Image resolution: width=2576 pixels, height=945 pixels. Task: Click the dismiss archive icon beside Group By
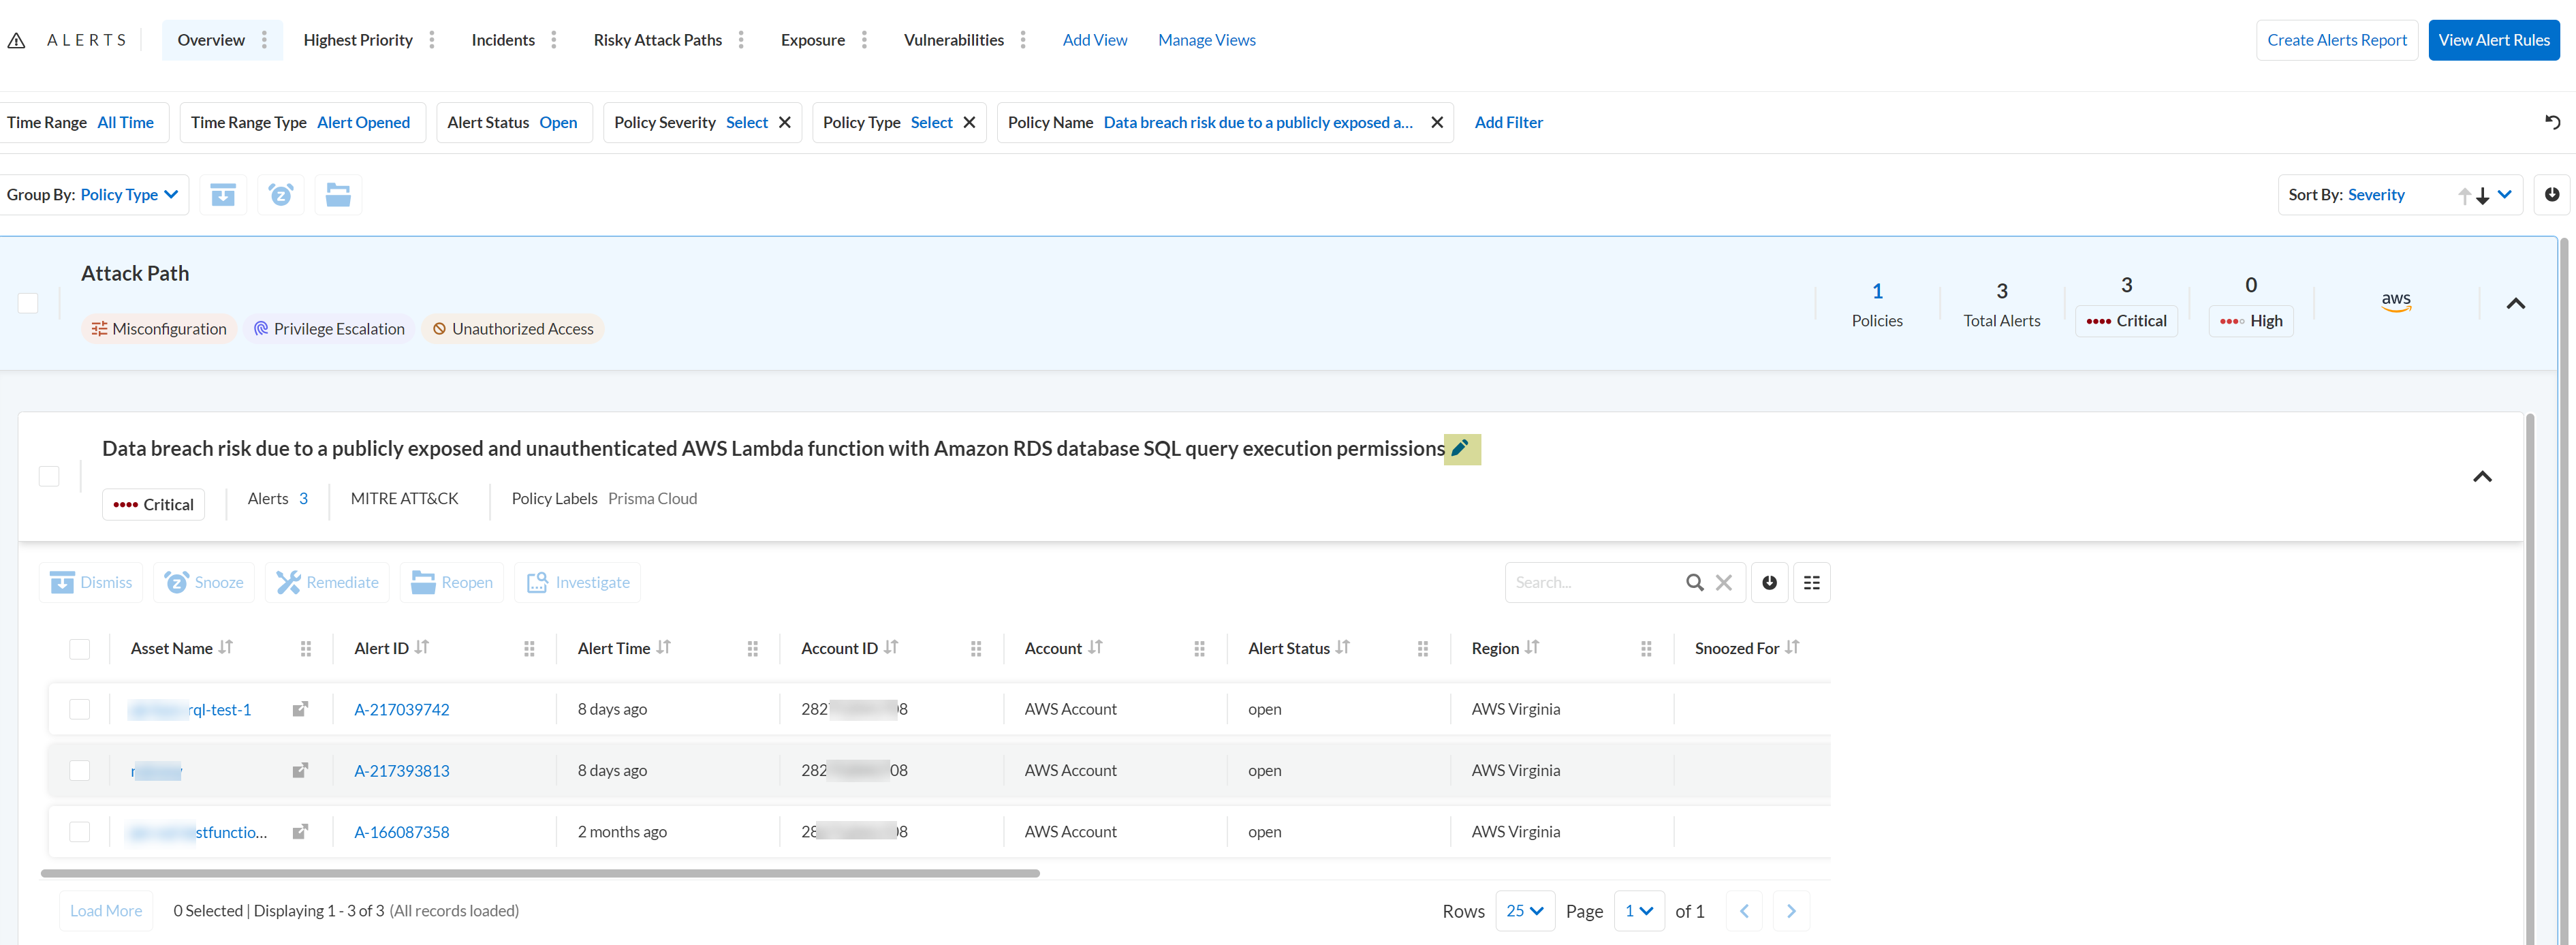[x=223, y=194]
